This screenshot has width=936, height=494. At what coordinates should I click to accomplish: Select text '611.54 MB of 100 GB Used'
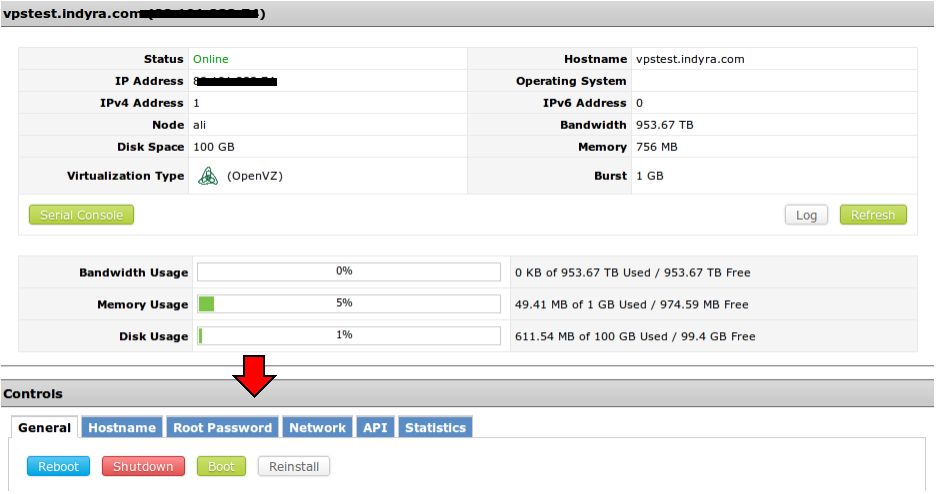pyautogui.click(x=591, y=336)
